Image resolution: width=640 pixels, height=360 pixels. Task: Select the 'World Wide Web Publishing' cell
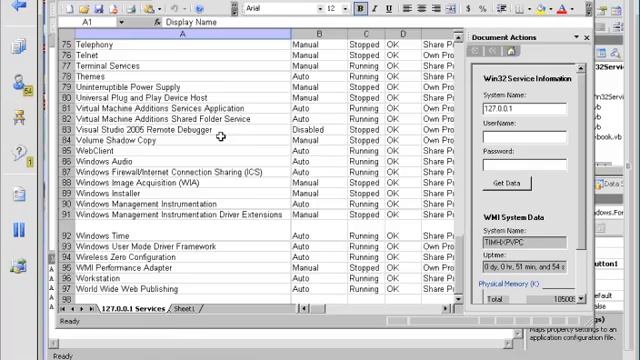pos(182,289)
